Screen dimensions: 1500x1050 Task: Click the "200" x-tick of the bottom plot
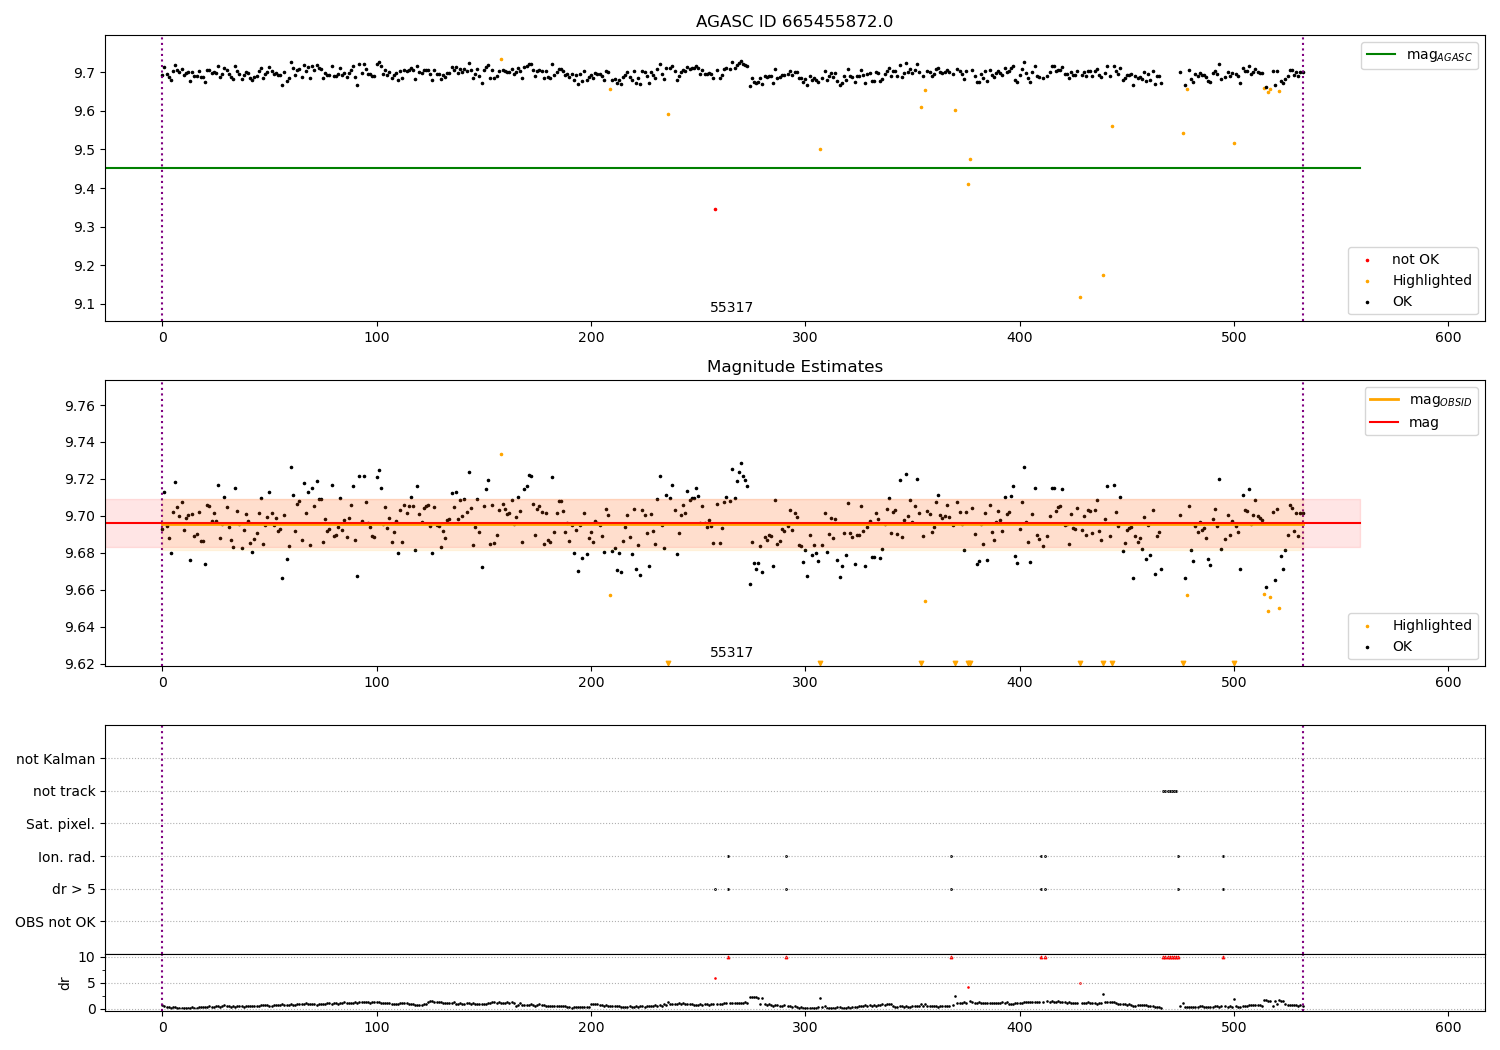pos(591,1027)
